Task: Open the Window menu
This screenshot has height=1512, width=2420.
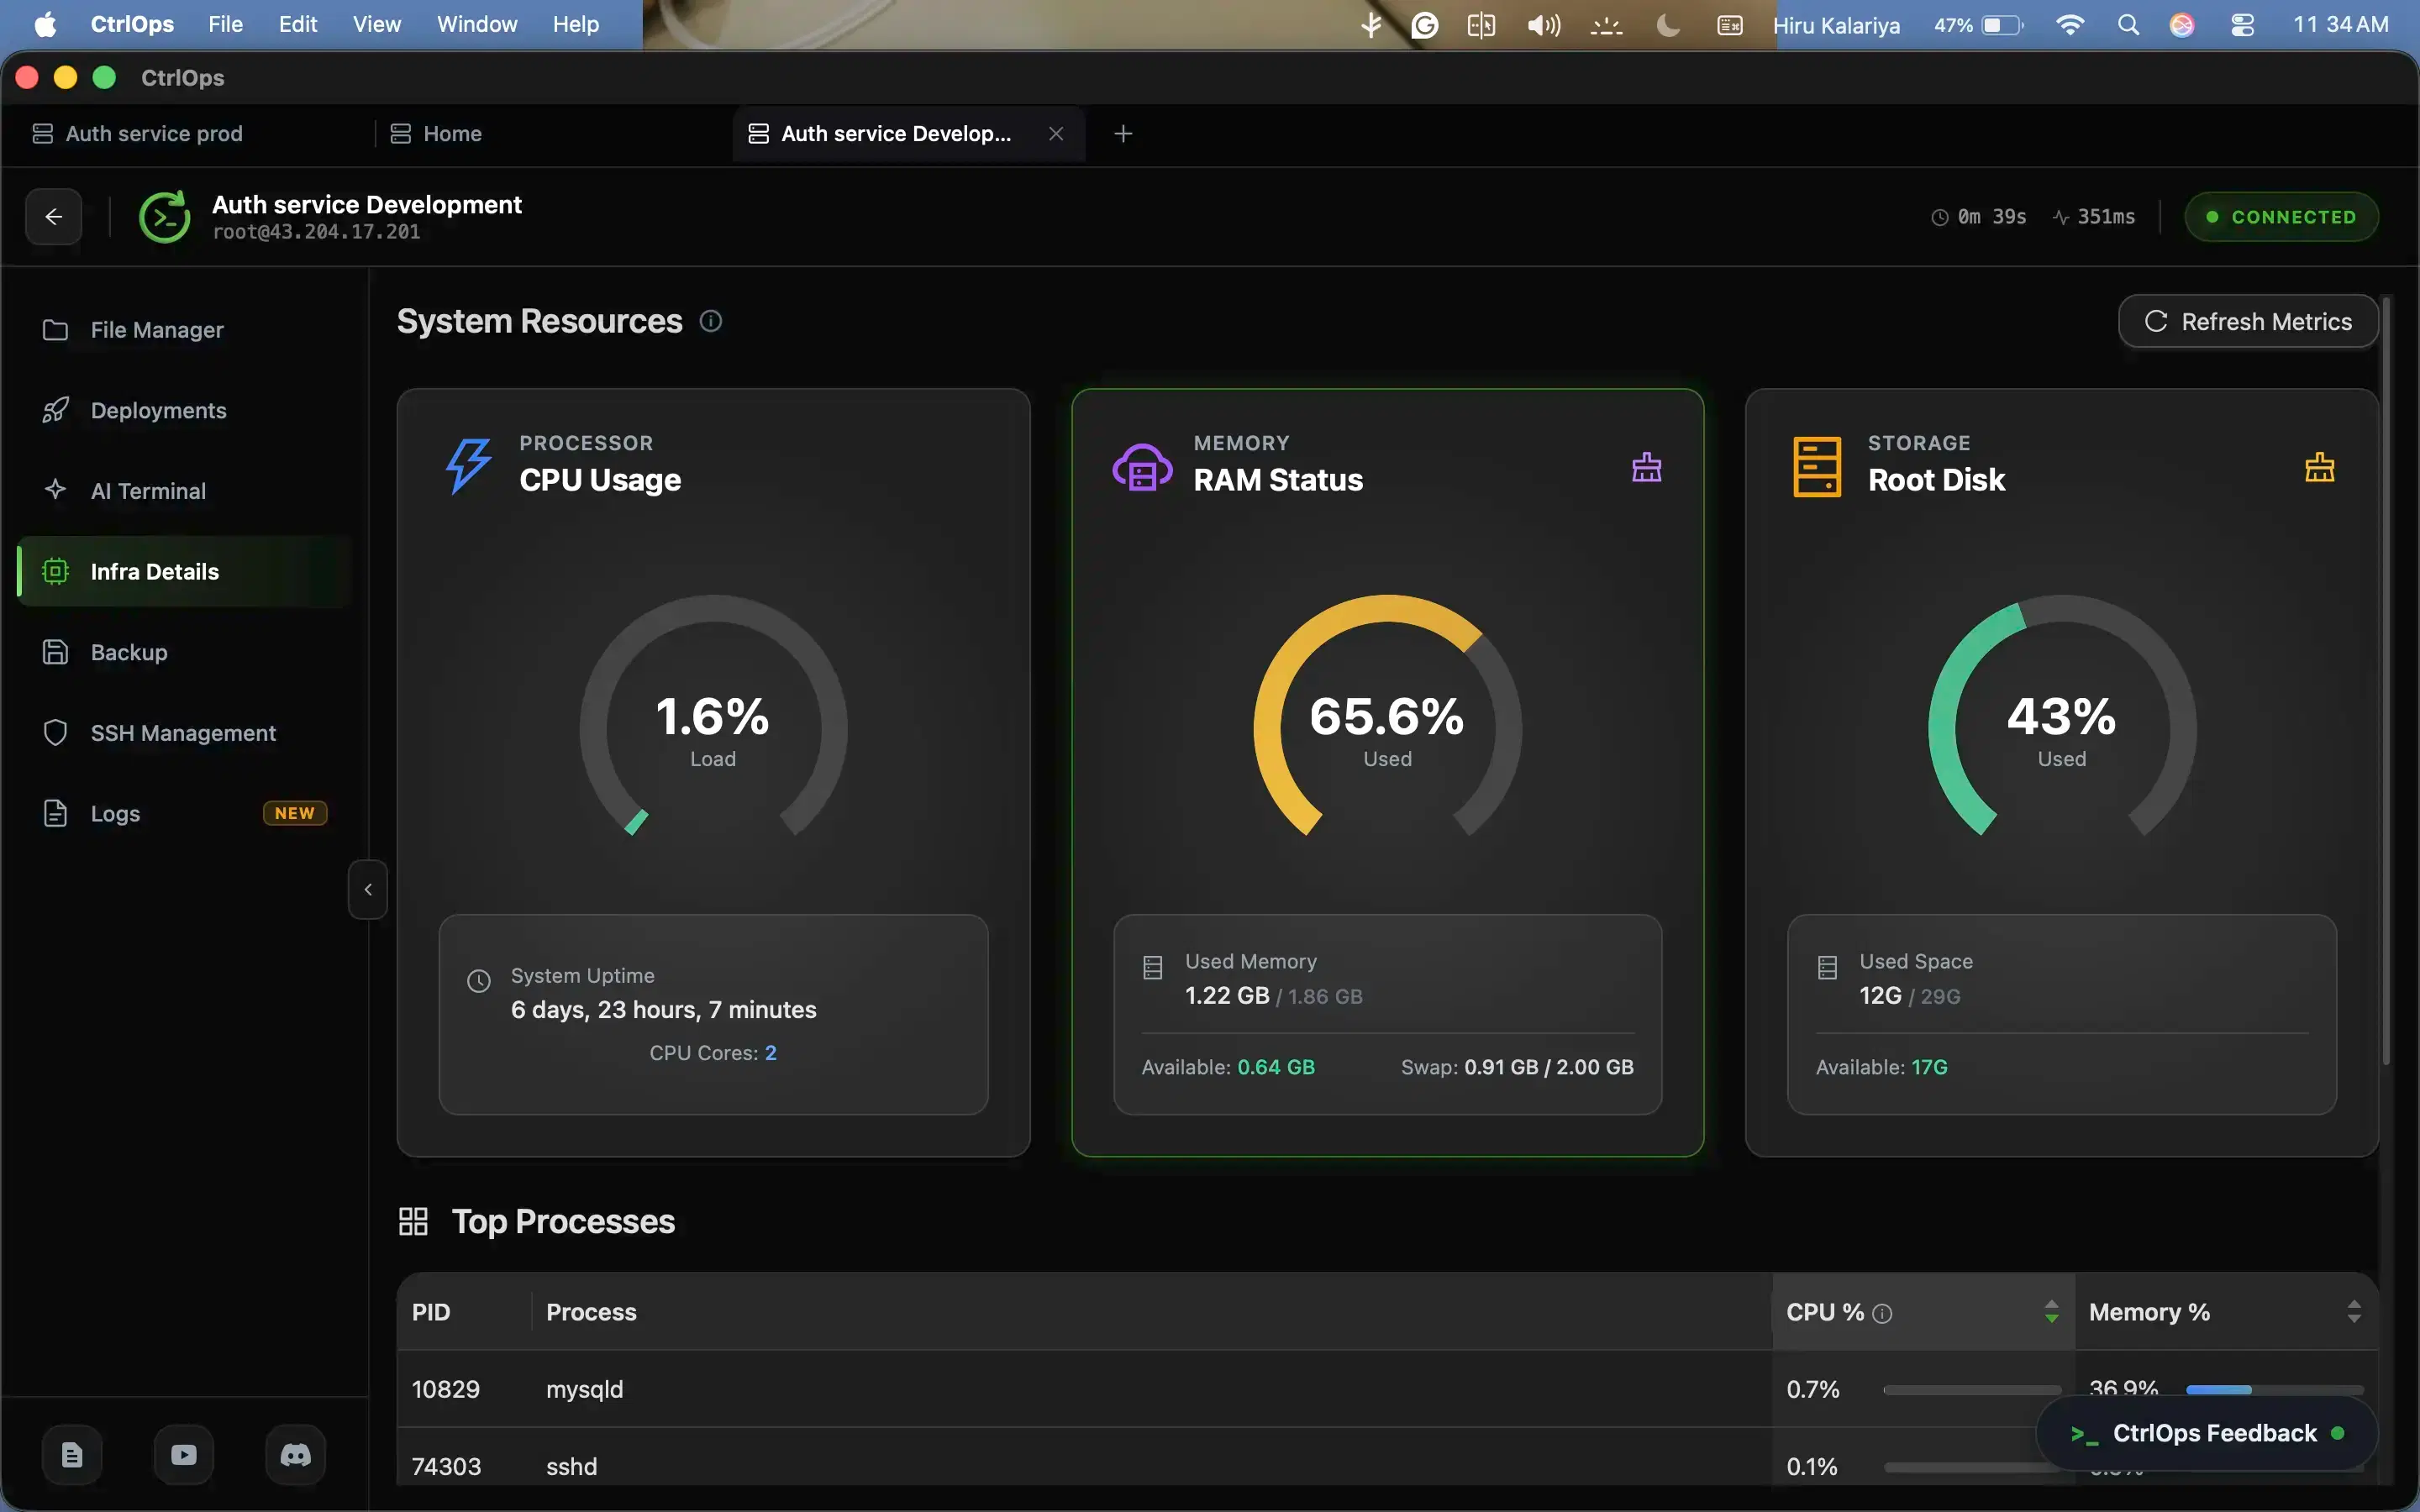Action: click(x=476, y=24)
